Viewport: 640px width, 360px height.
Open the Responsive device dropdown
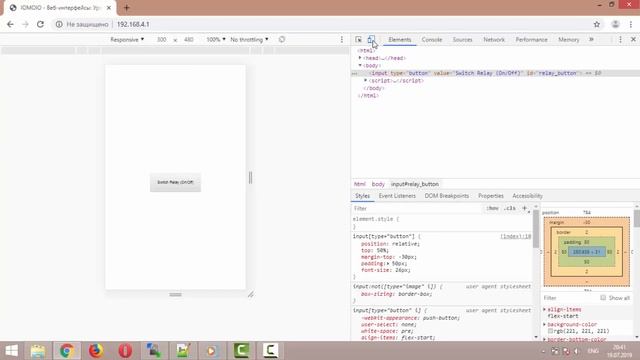(x=127, y=40)
